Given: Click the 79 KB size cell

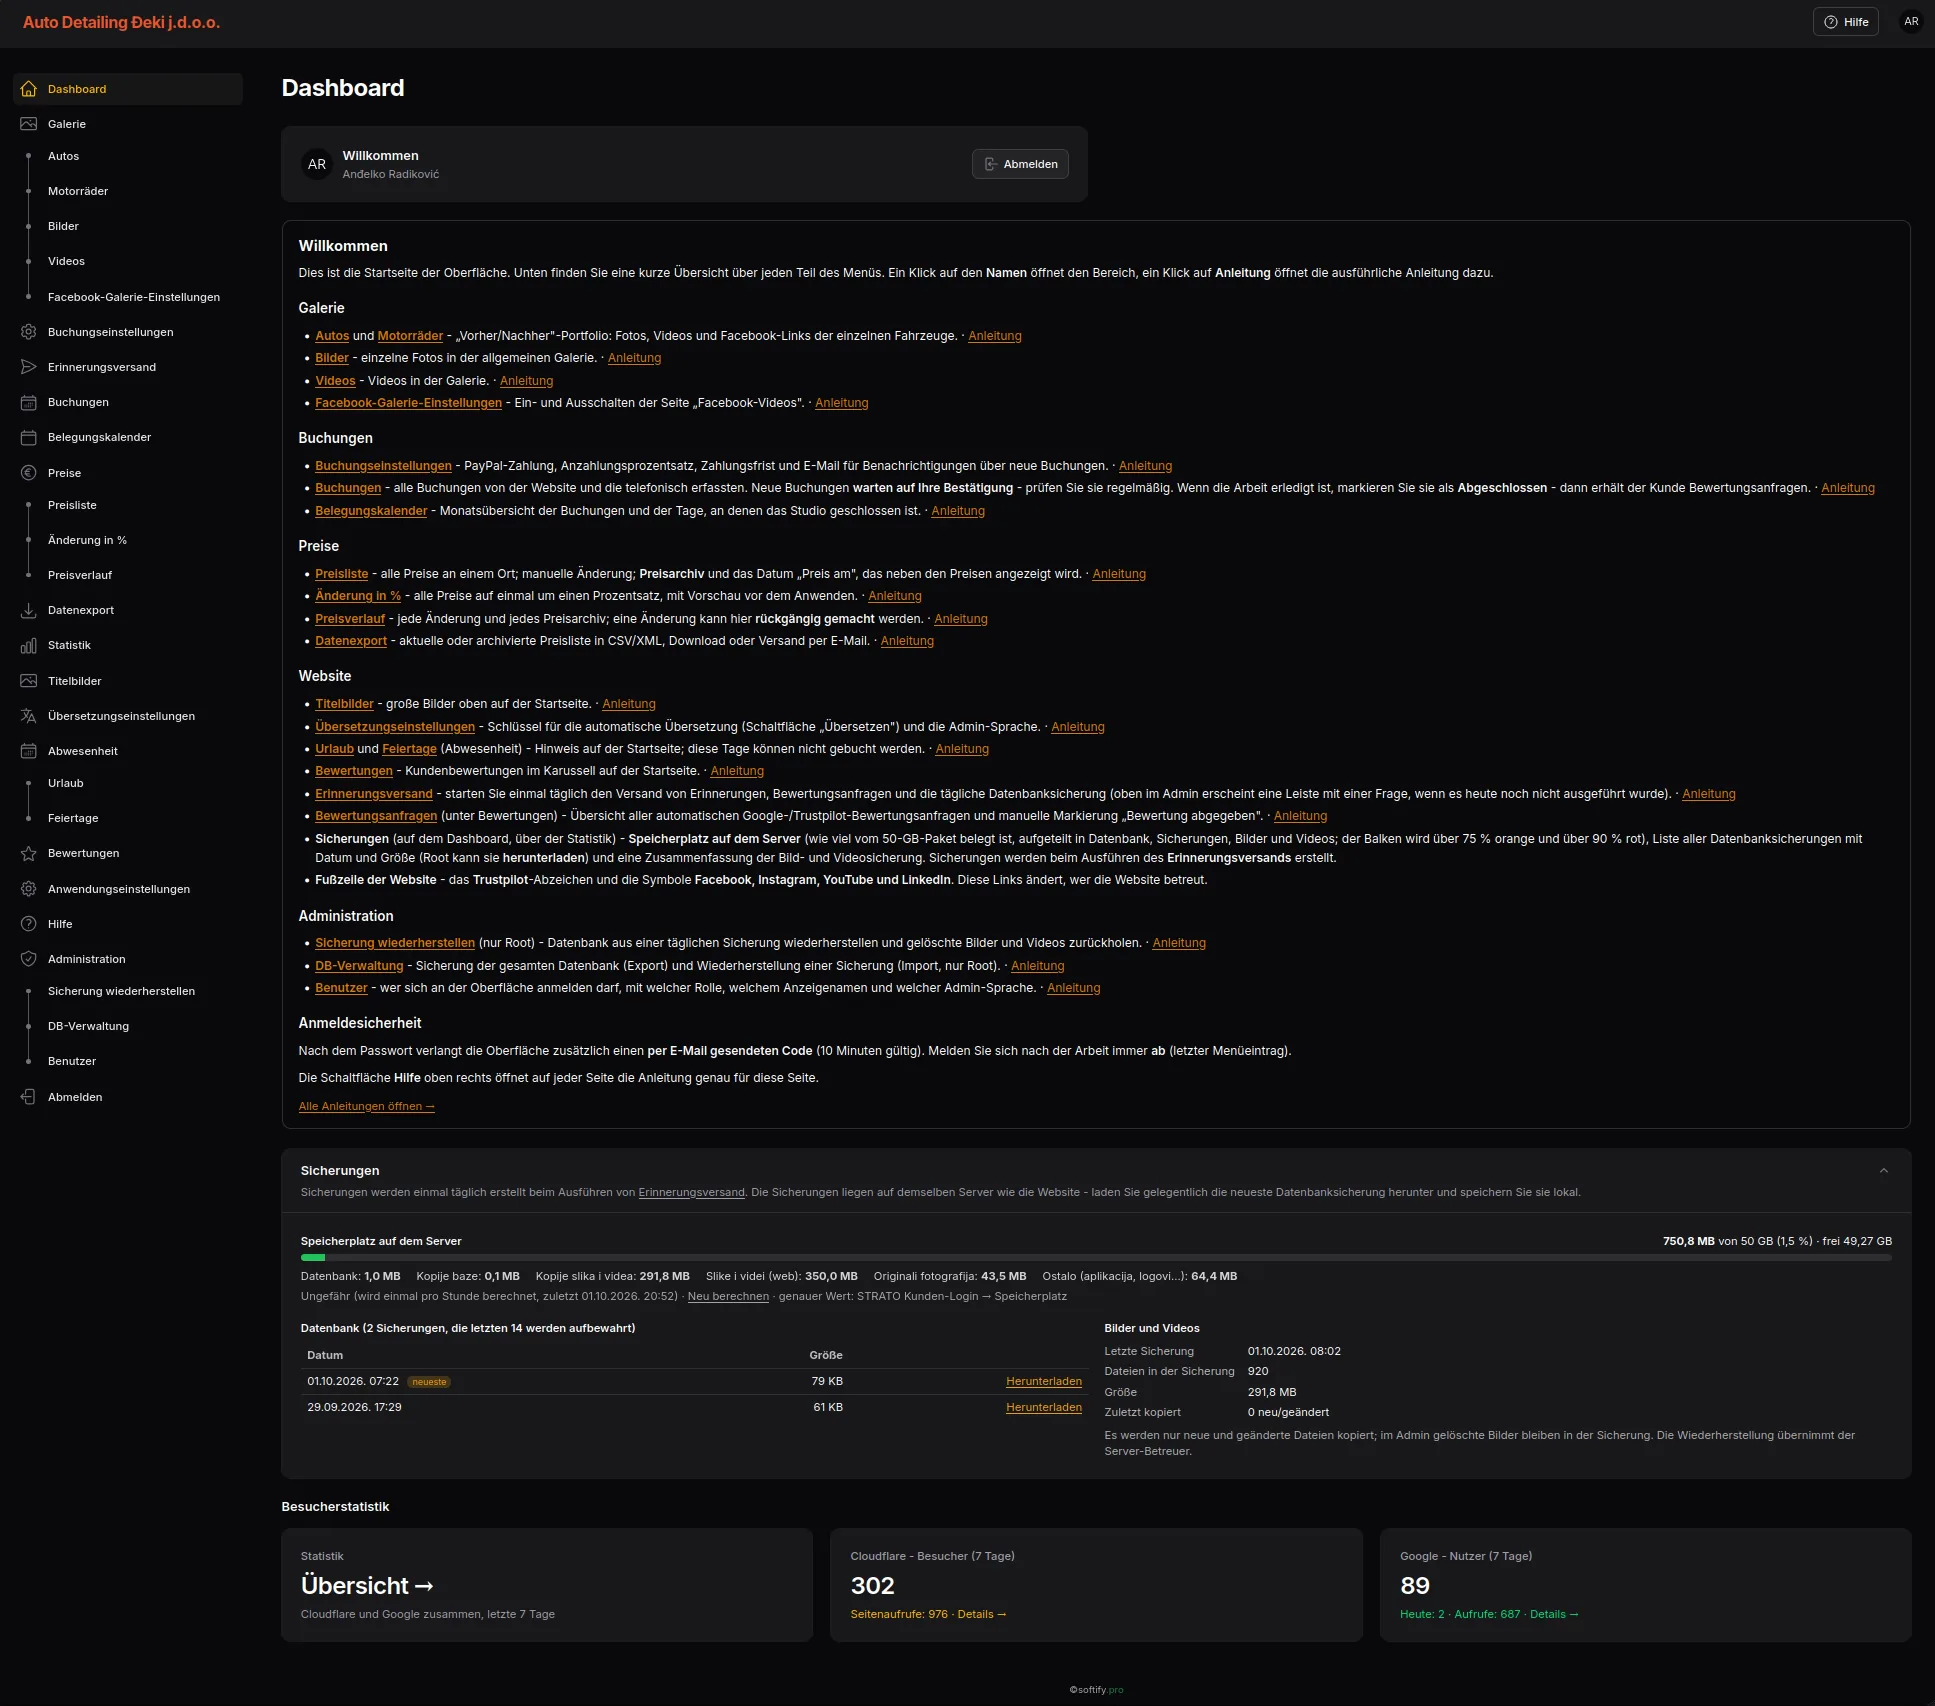Looking at the screenshot, I should point(827,1381).
